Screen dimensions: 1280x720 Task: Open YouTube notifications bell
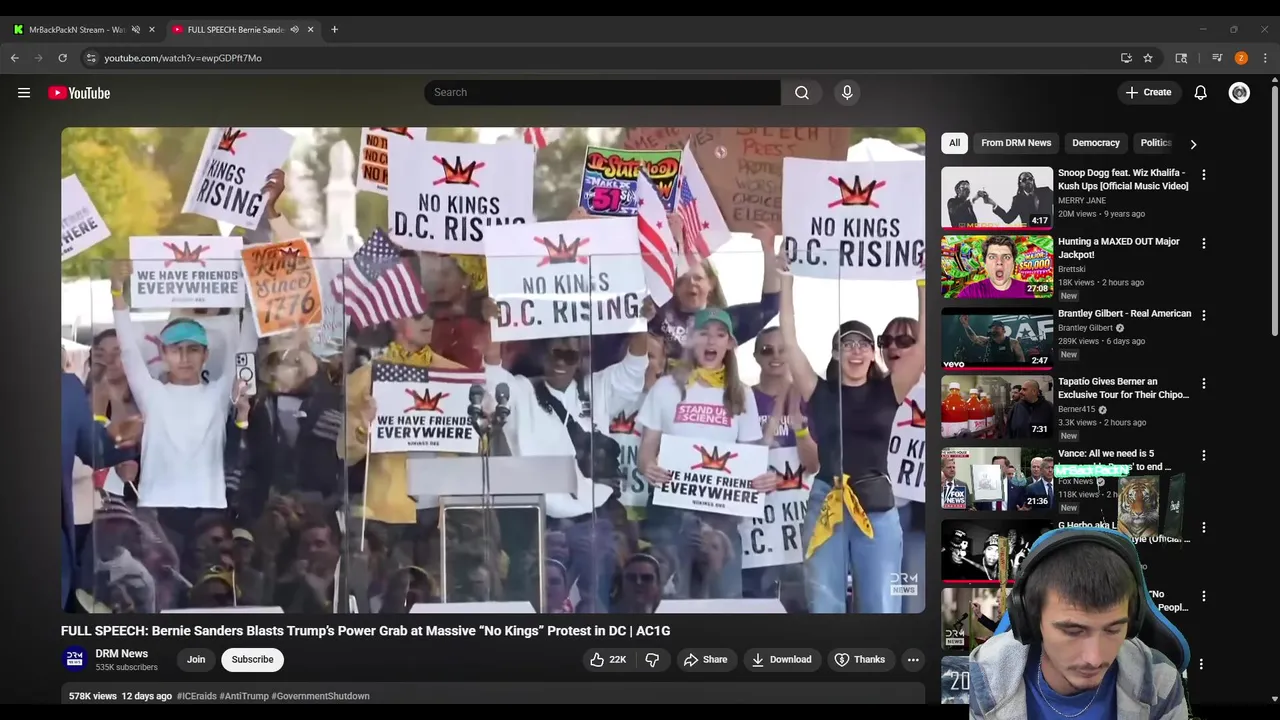coord(1200,93)
